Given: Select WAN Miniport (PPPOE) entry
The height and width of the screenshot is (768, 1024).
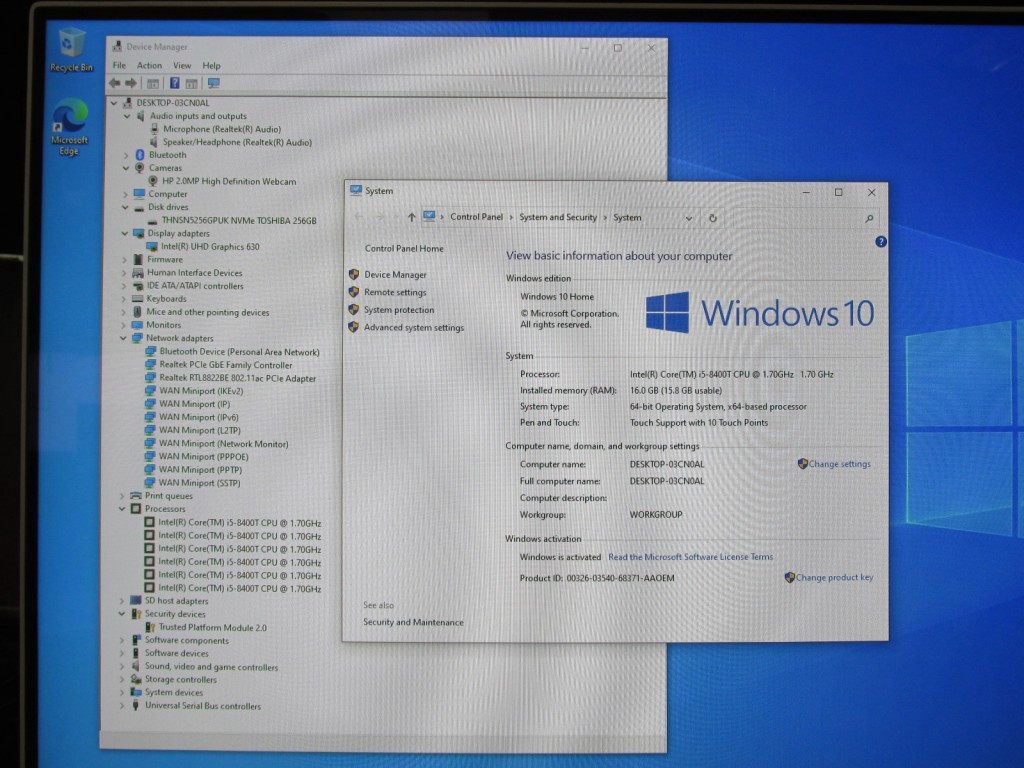Looking at the screenshot, I should point(203,456).
